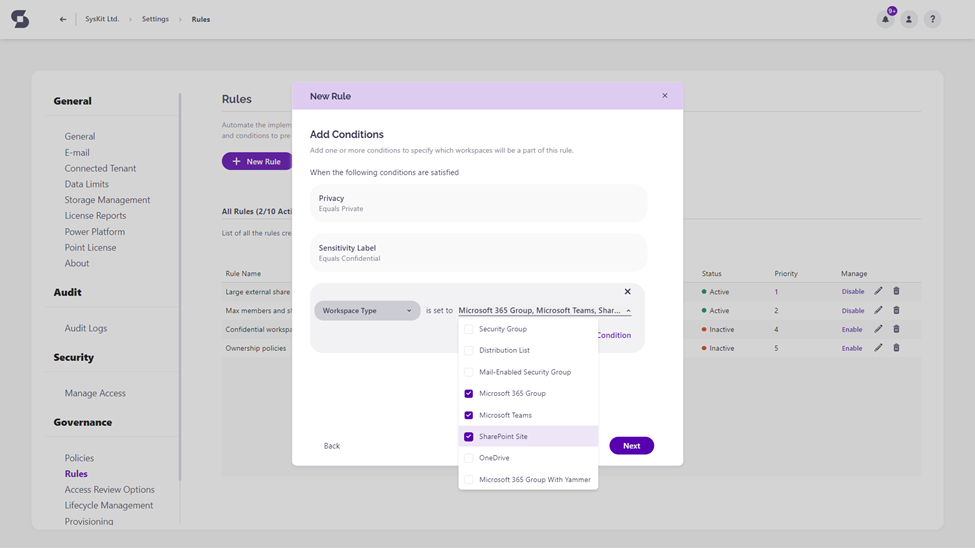Click the Status column header
The width and height of the screenshot is (975, 548).
(711, 274)
